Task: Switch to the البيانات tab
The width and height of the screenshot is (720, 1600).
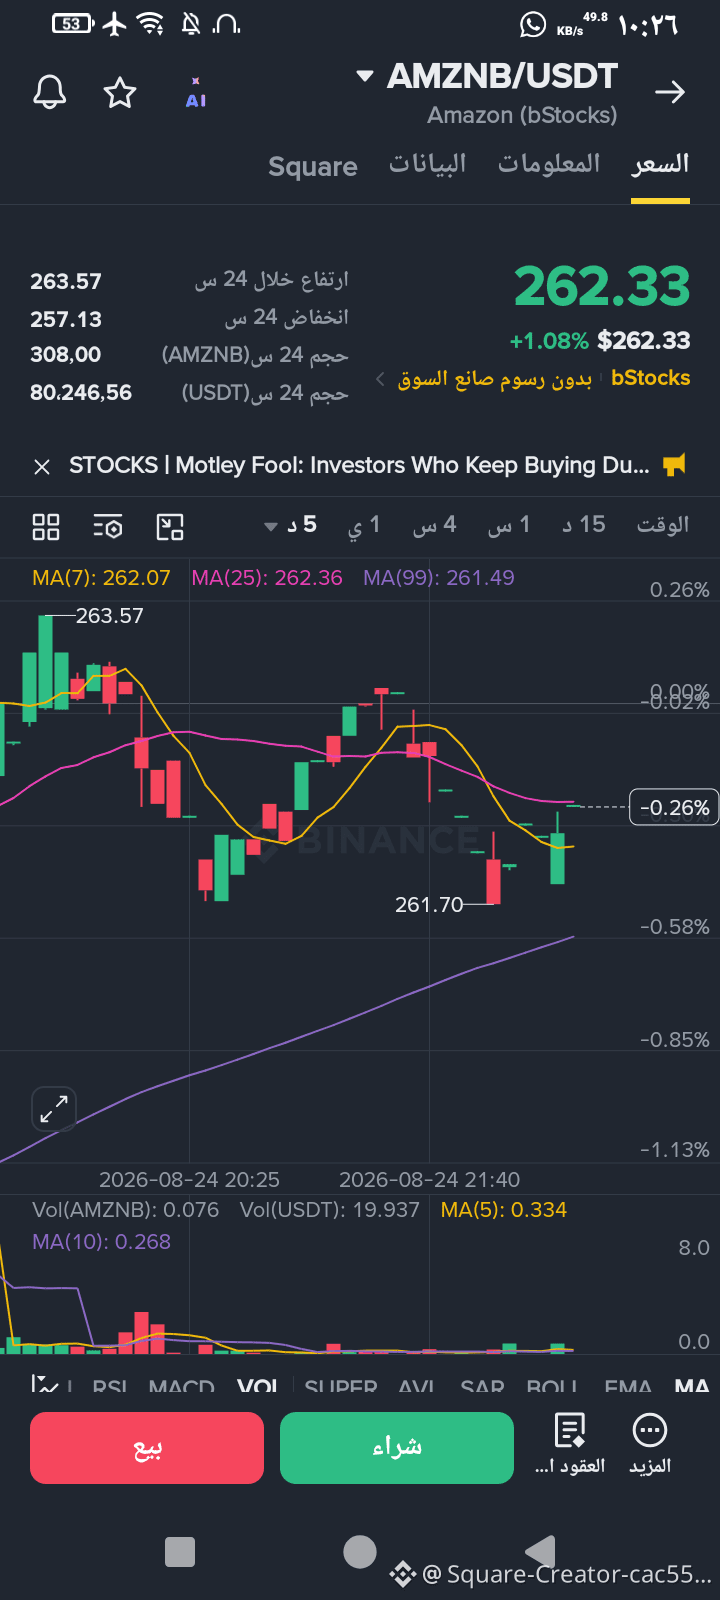Action: (428, 164)
